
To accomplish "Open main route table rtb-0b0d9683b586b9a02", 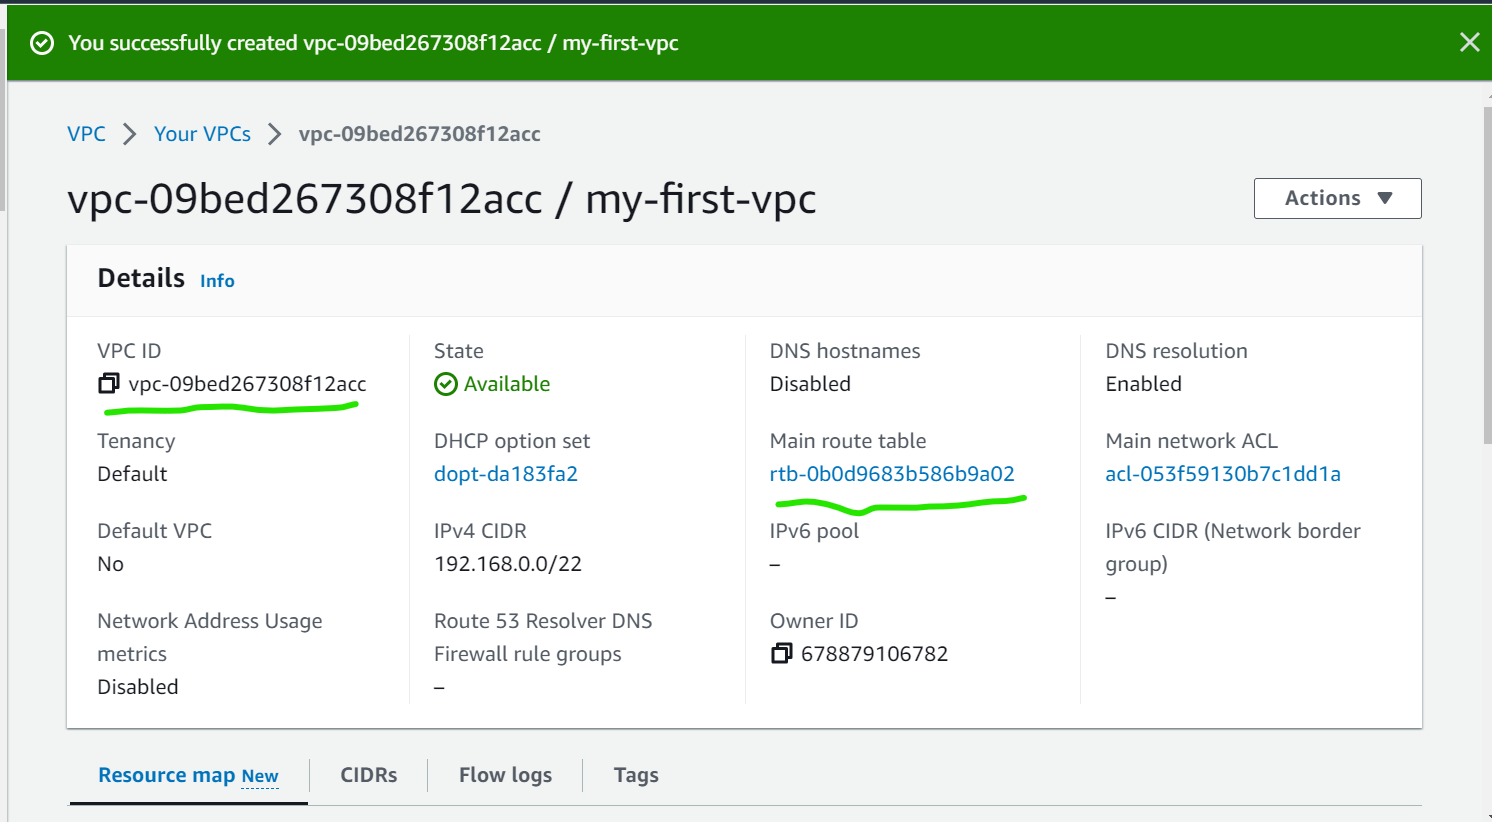I will 892,474.
